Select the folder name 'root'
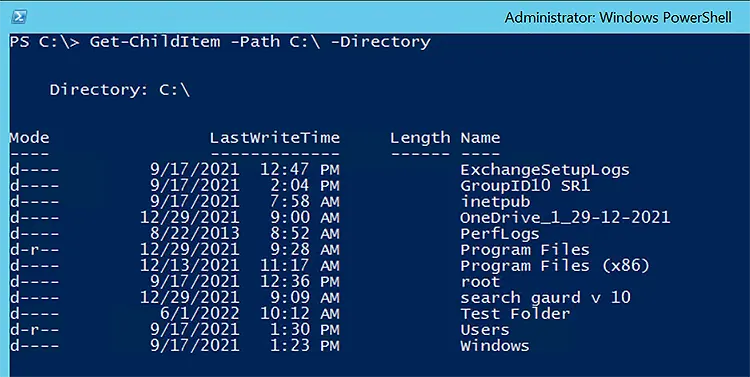The image size is (750, 377). point(480,282)
